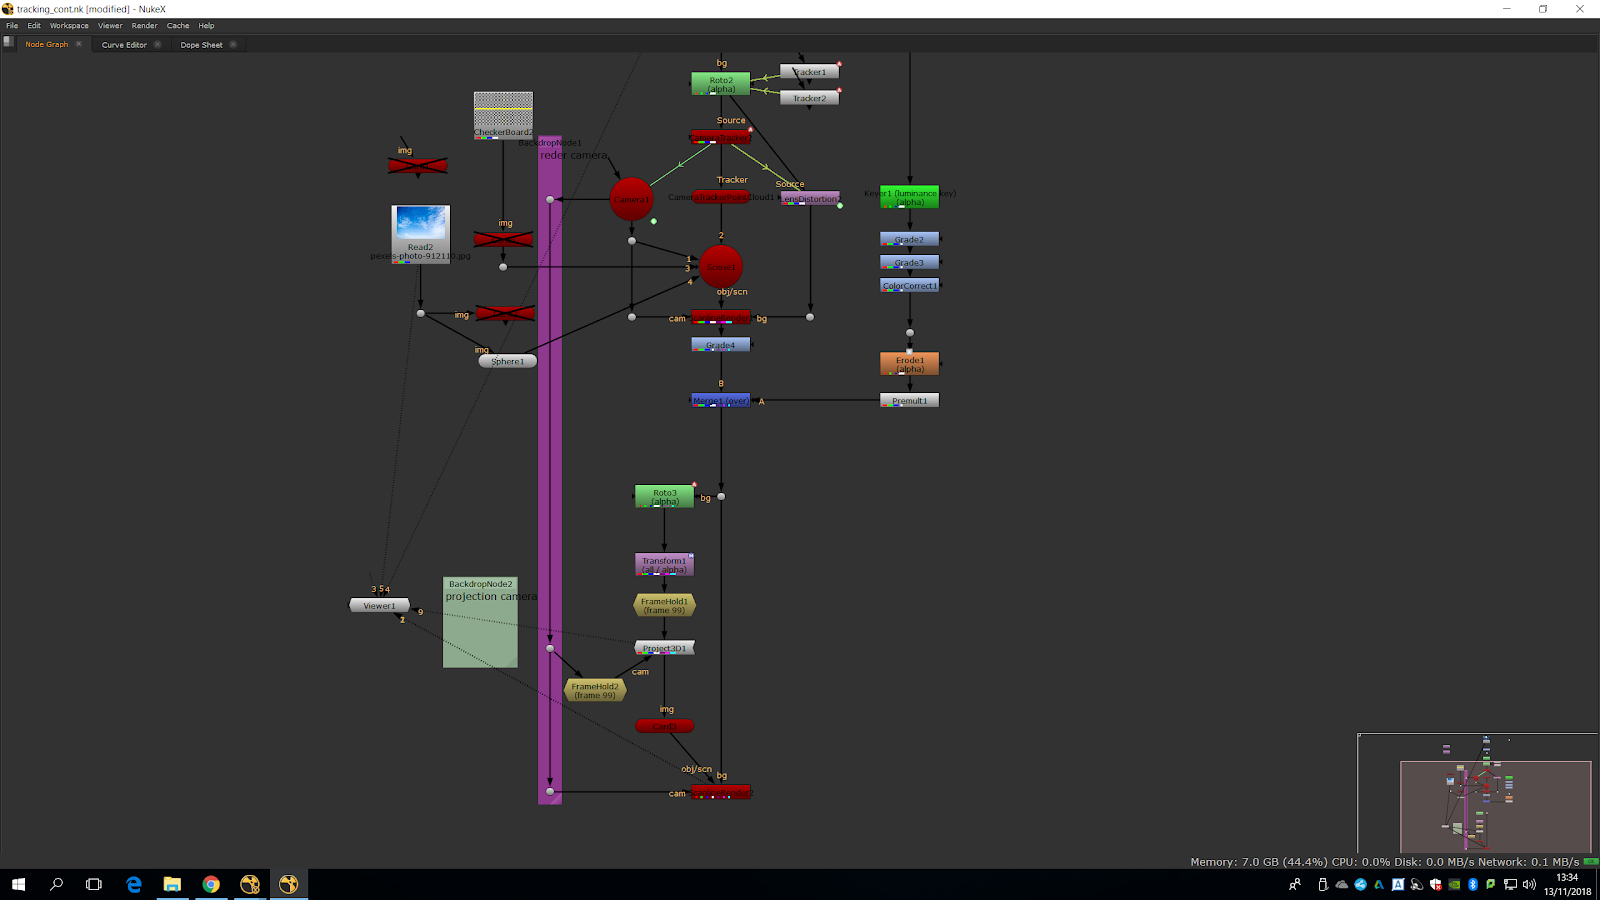Close the Dope Sheet tab

tap(233, 44)
